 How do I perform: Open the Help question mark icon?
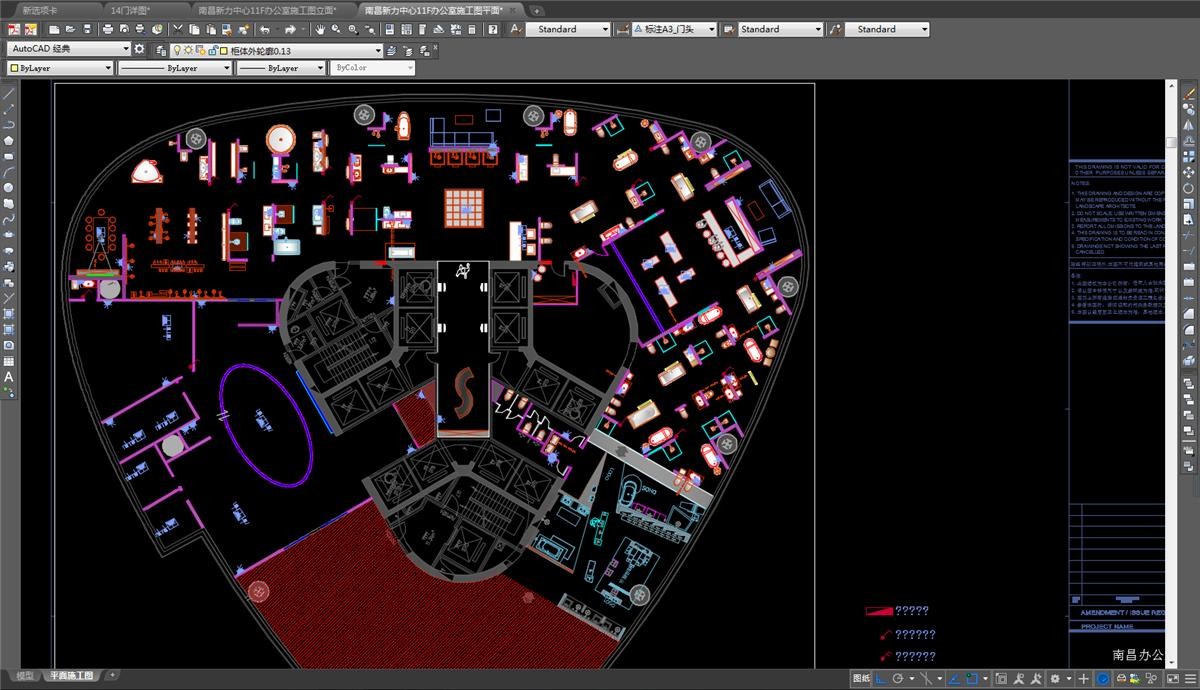point(493,30)
